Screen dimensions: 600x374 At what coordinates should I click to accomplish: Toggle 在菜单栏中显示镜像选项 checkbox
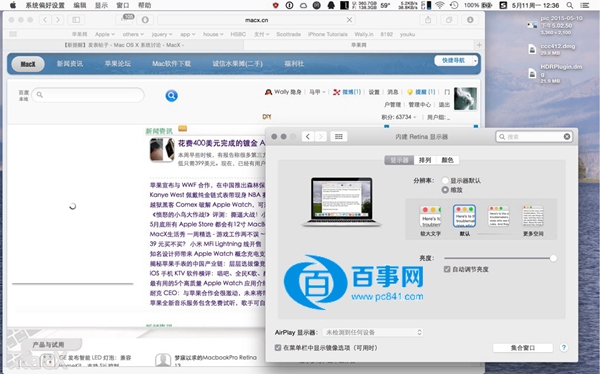click(278, 348)
